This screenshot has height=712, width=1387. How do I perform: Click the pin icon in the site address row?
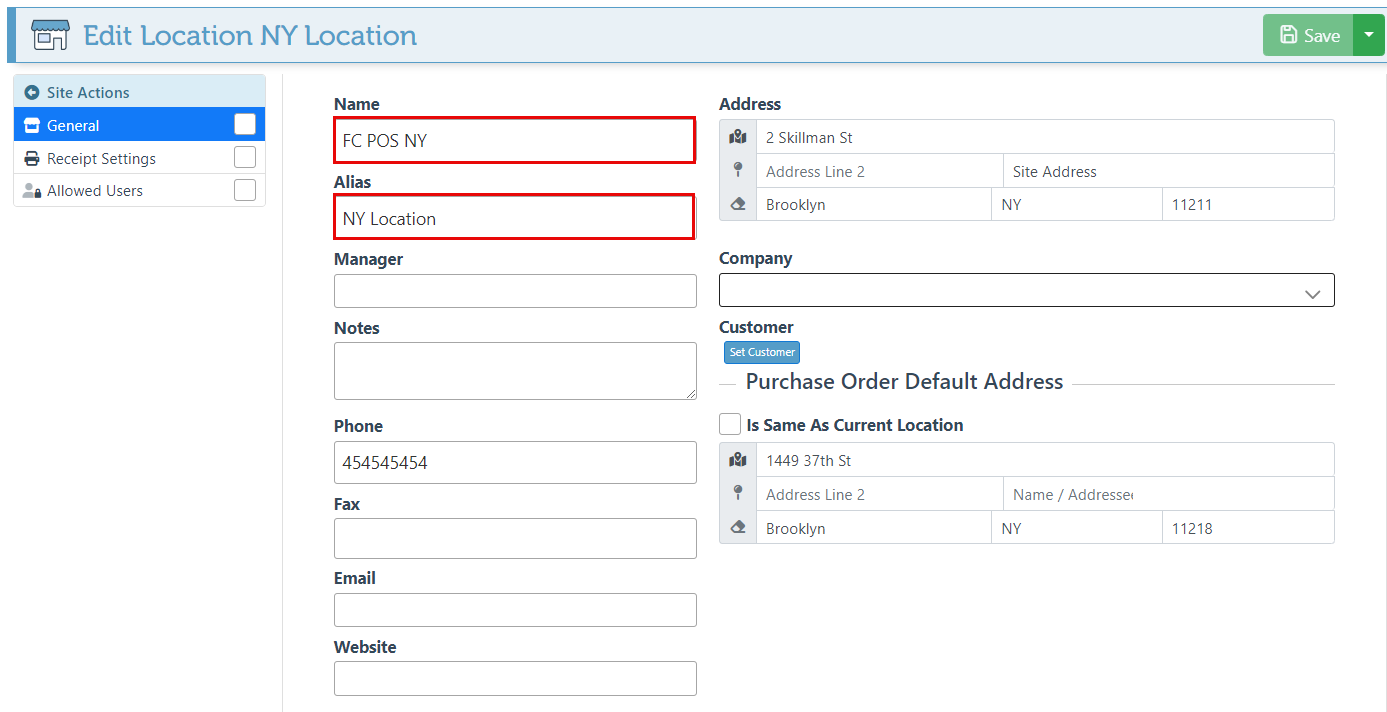[x=738, y=170]
